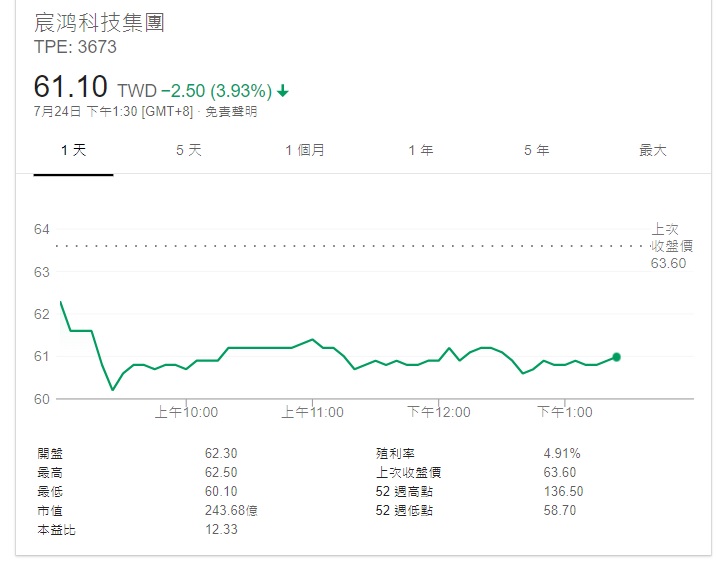Click the 最低 value 60.10
The image size is (716, 563).
221,492
